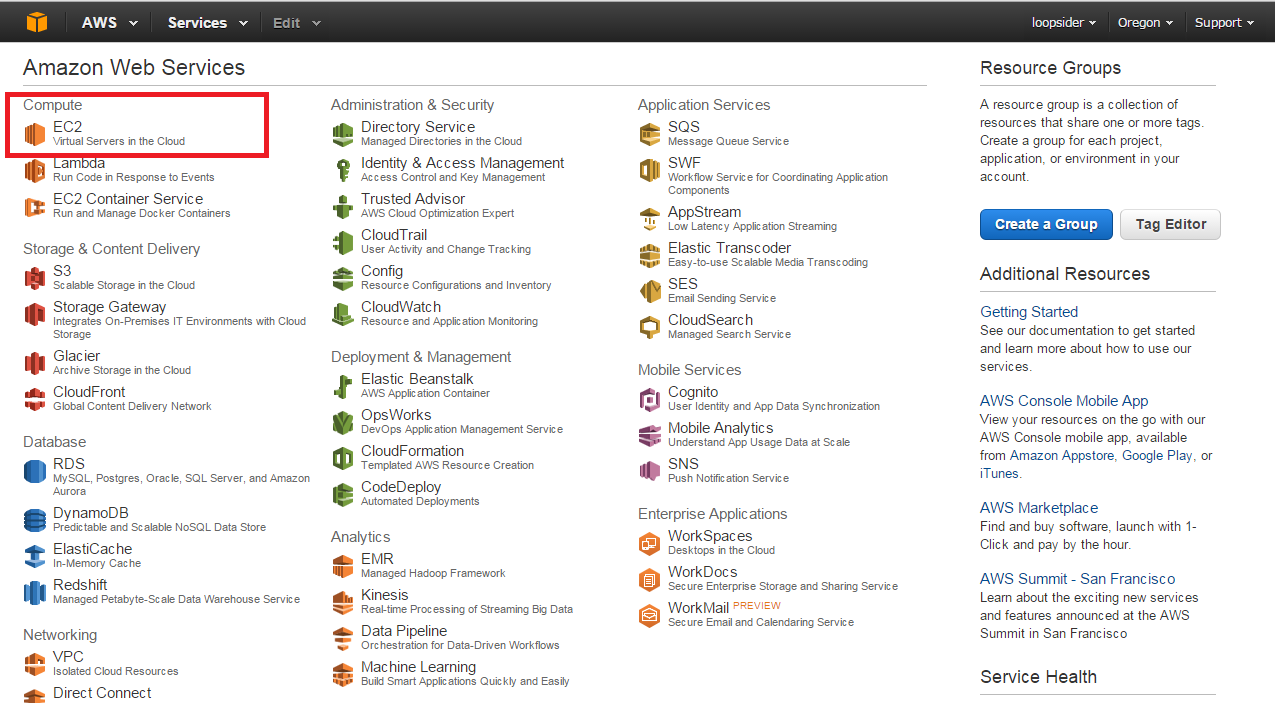Visit the AWS Marketplace link

[x=1039, y=508]
